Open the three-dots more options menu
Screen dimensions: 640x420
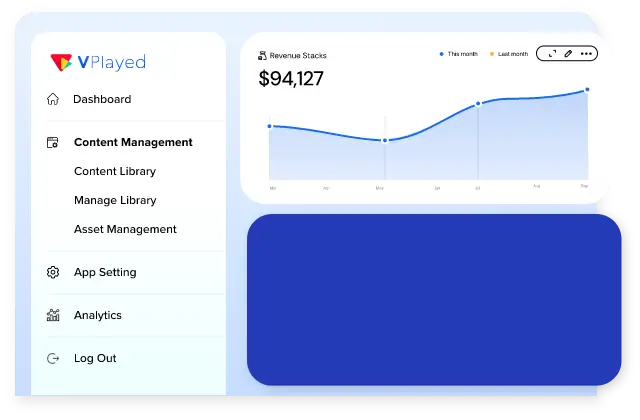[586, 54]
